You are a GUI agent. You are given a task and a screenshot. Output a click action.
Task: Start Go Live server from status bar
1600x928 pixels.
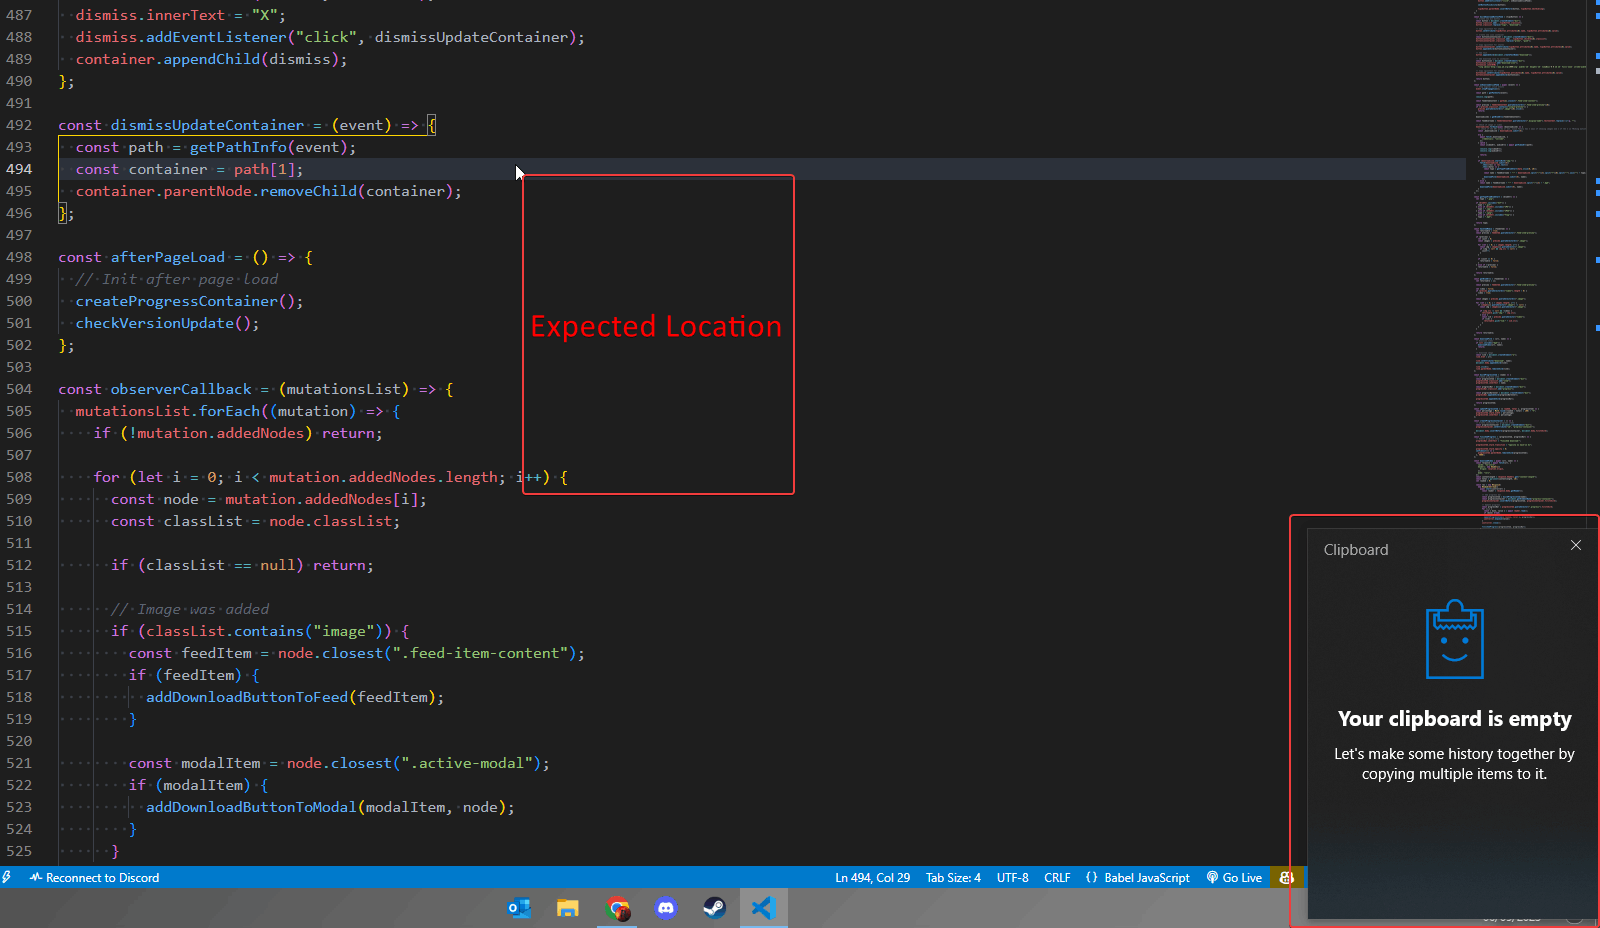1234,877
